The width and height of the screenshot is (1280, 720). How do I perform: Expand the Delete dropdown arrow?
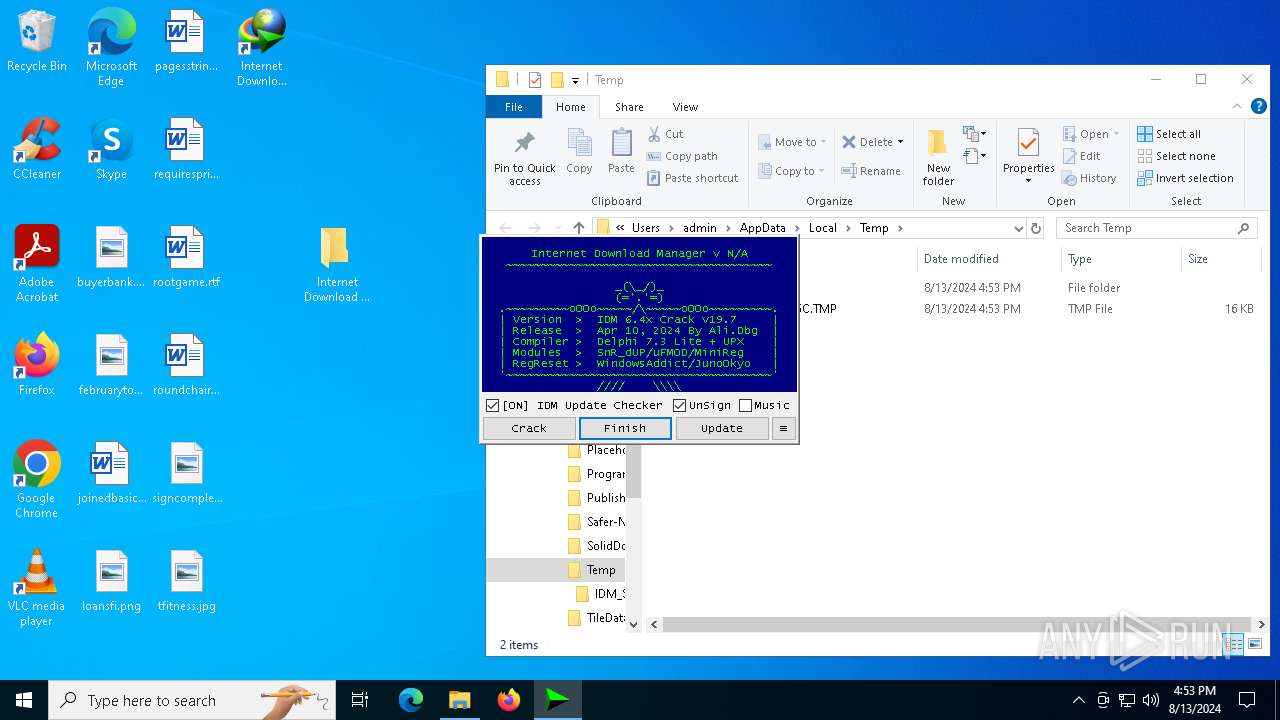(900, 142)
